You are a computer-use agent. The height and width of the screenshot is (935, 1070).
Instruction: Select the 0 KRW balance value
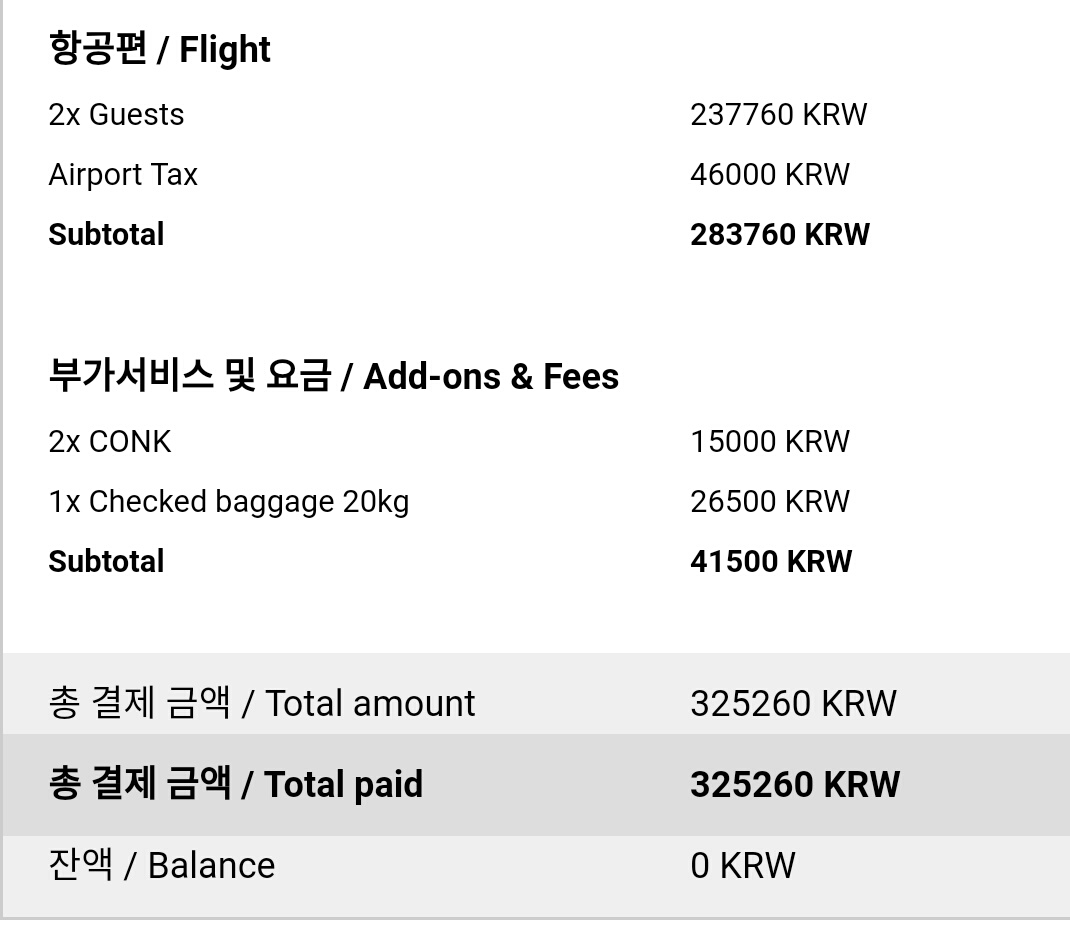742,866
